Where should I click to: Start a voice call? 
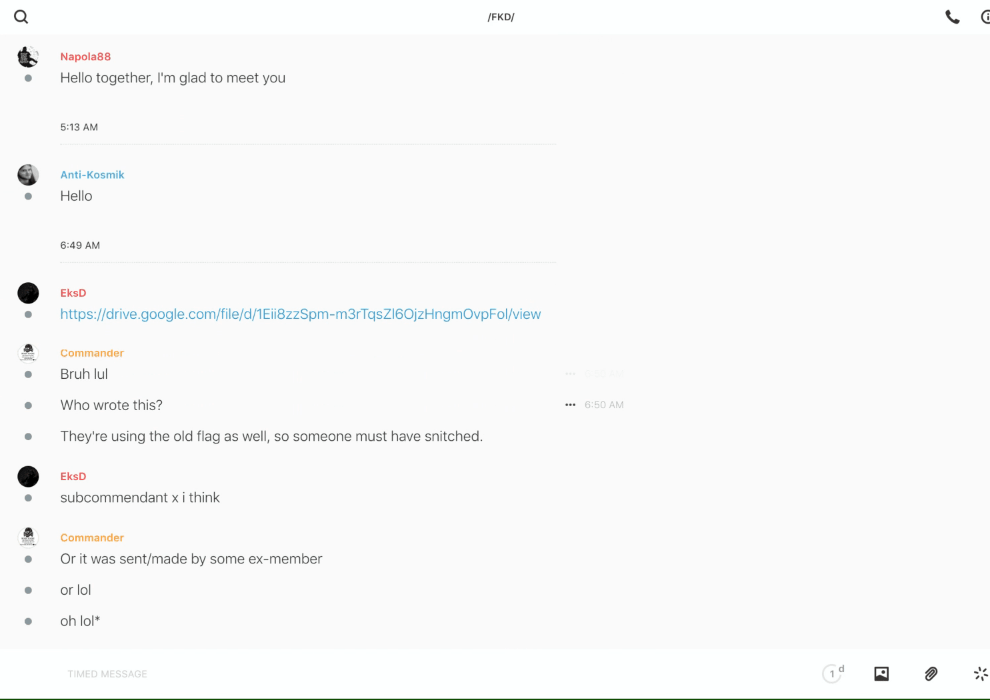(952, 17)
